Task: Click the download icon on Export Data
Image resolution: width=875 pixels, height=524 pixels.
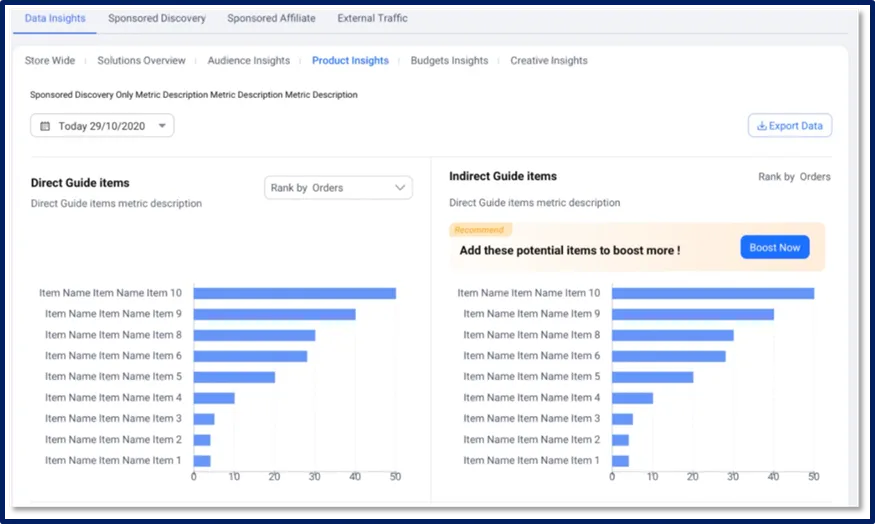Action: coord(762,126)
